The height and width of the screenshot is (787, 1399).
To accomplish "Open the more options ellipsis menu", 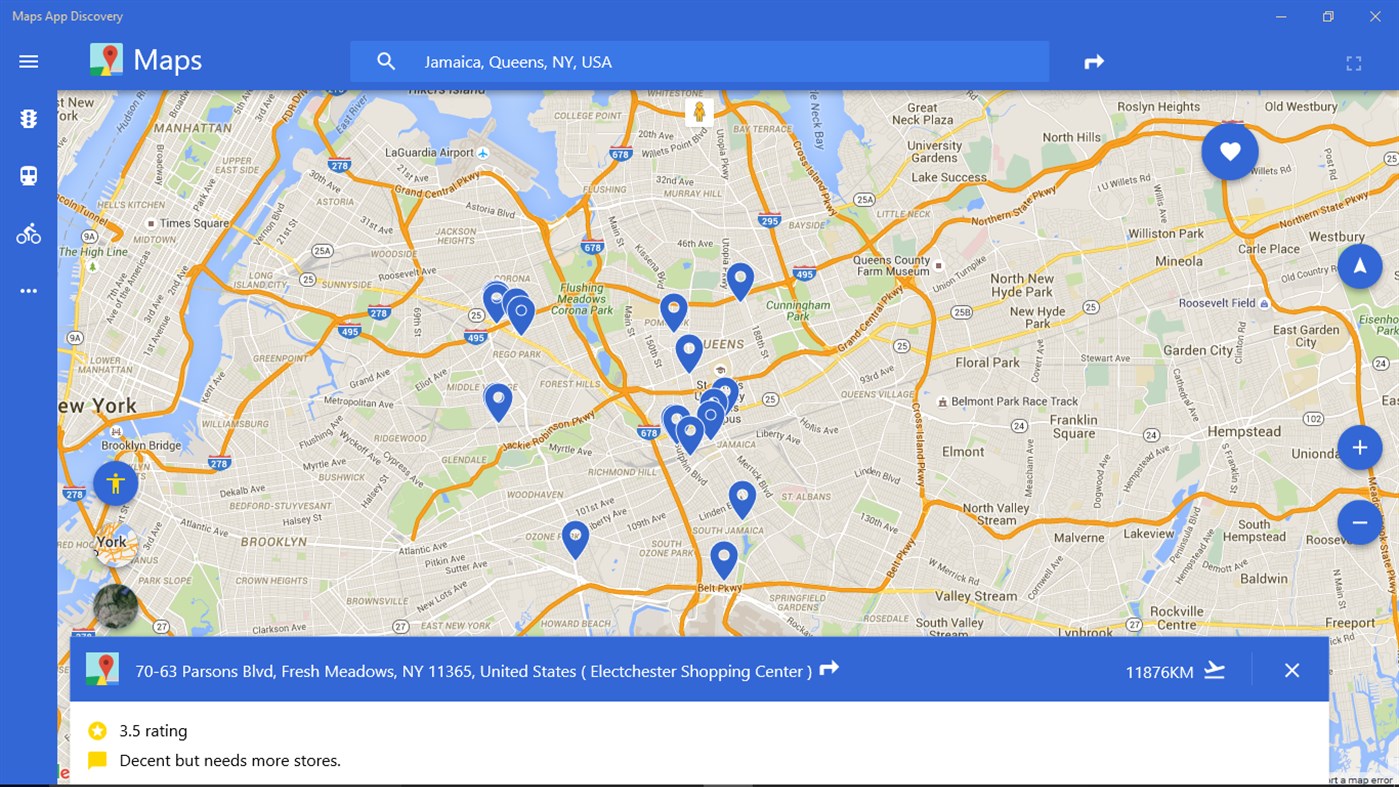I will click(28, 290).
